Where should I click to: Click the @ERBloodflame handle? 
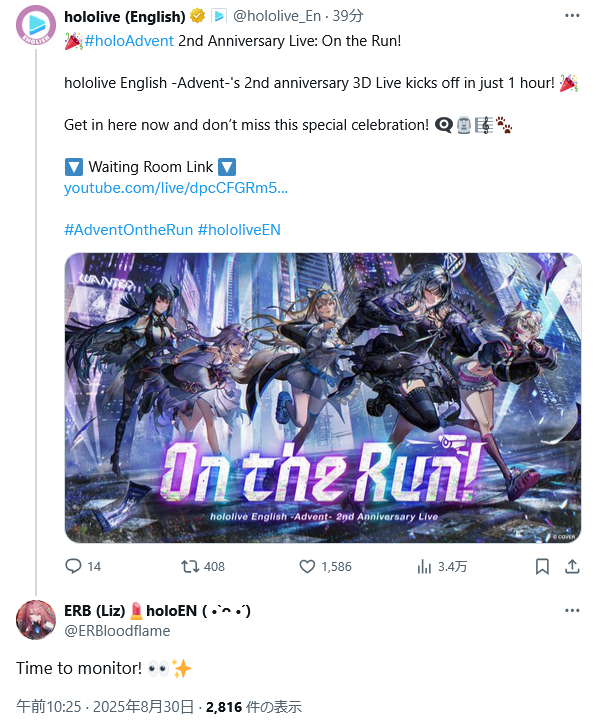point(117,631)
